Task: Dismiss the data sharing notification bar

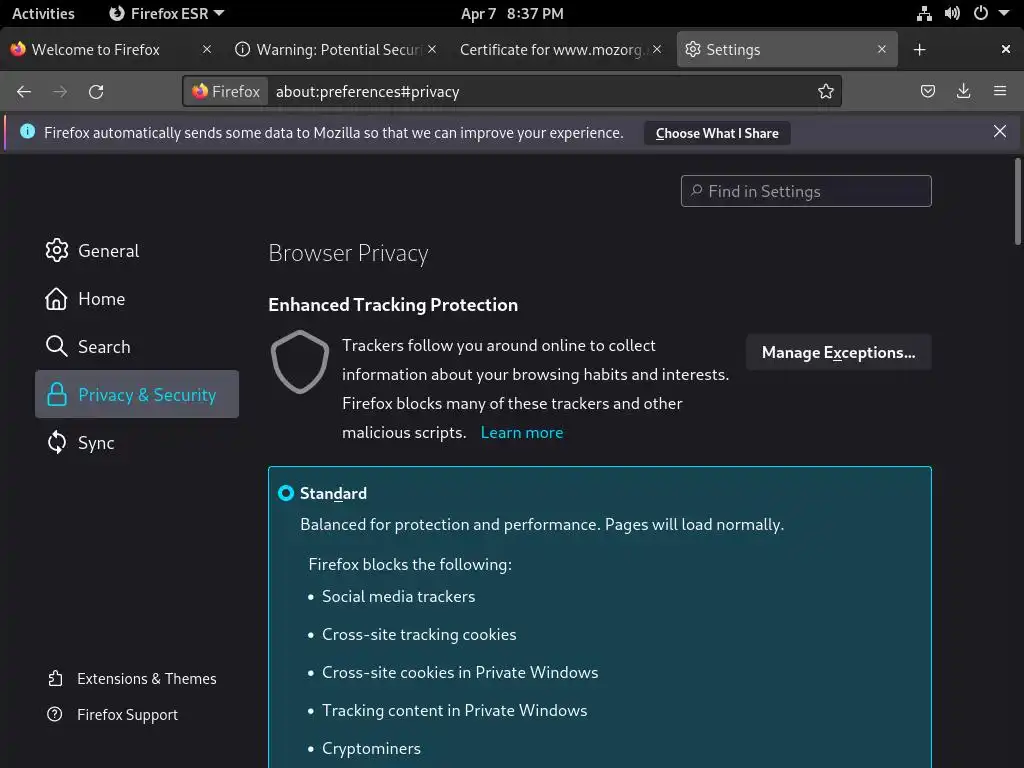Action: pyautogui.click(x=1000, y=132)
